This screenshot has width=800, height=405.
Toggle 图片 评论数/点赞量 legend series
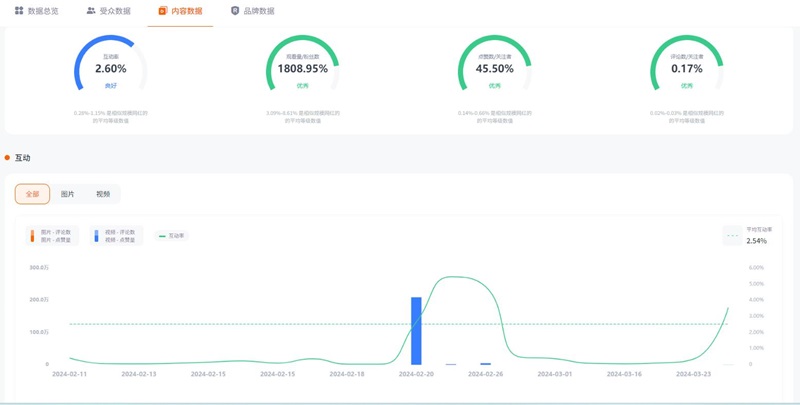point(54,236)
